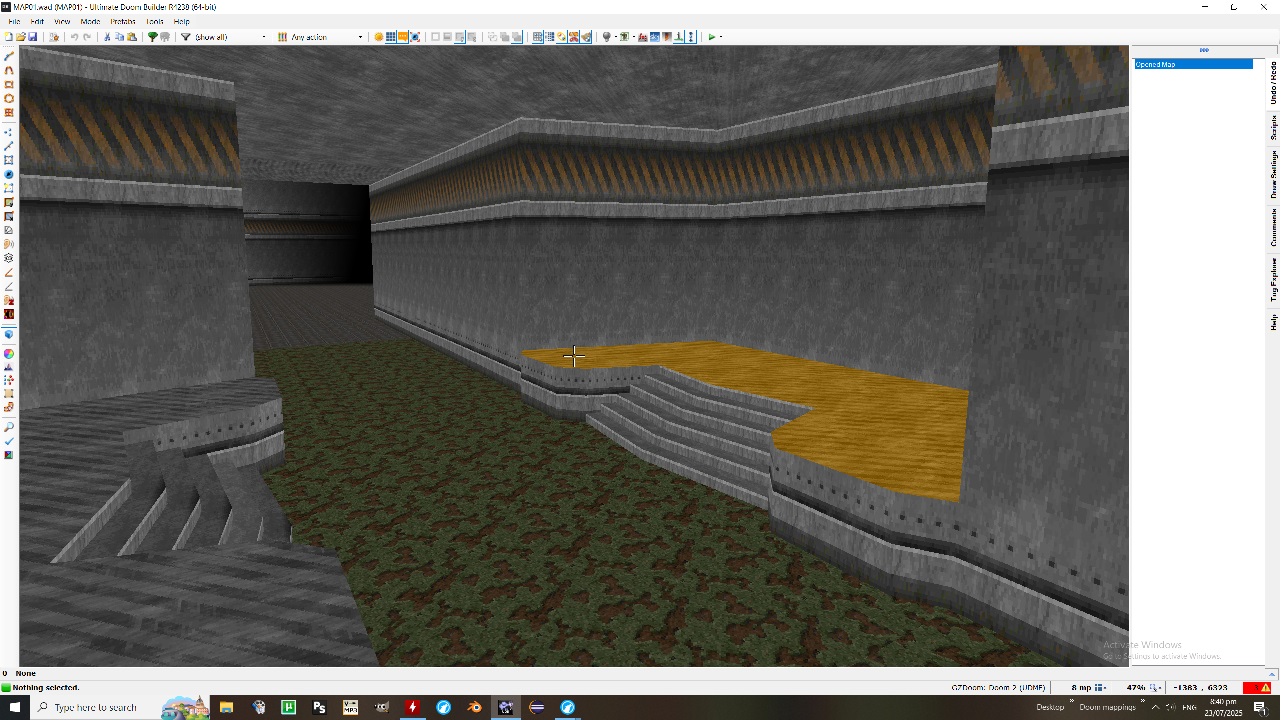Paste selection with the clipboard icon
This screenshot has height=720, width=1281.
(131, 37)
